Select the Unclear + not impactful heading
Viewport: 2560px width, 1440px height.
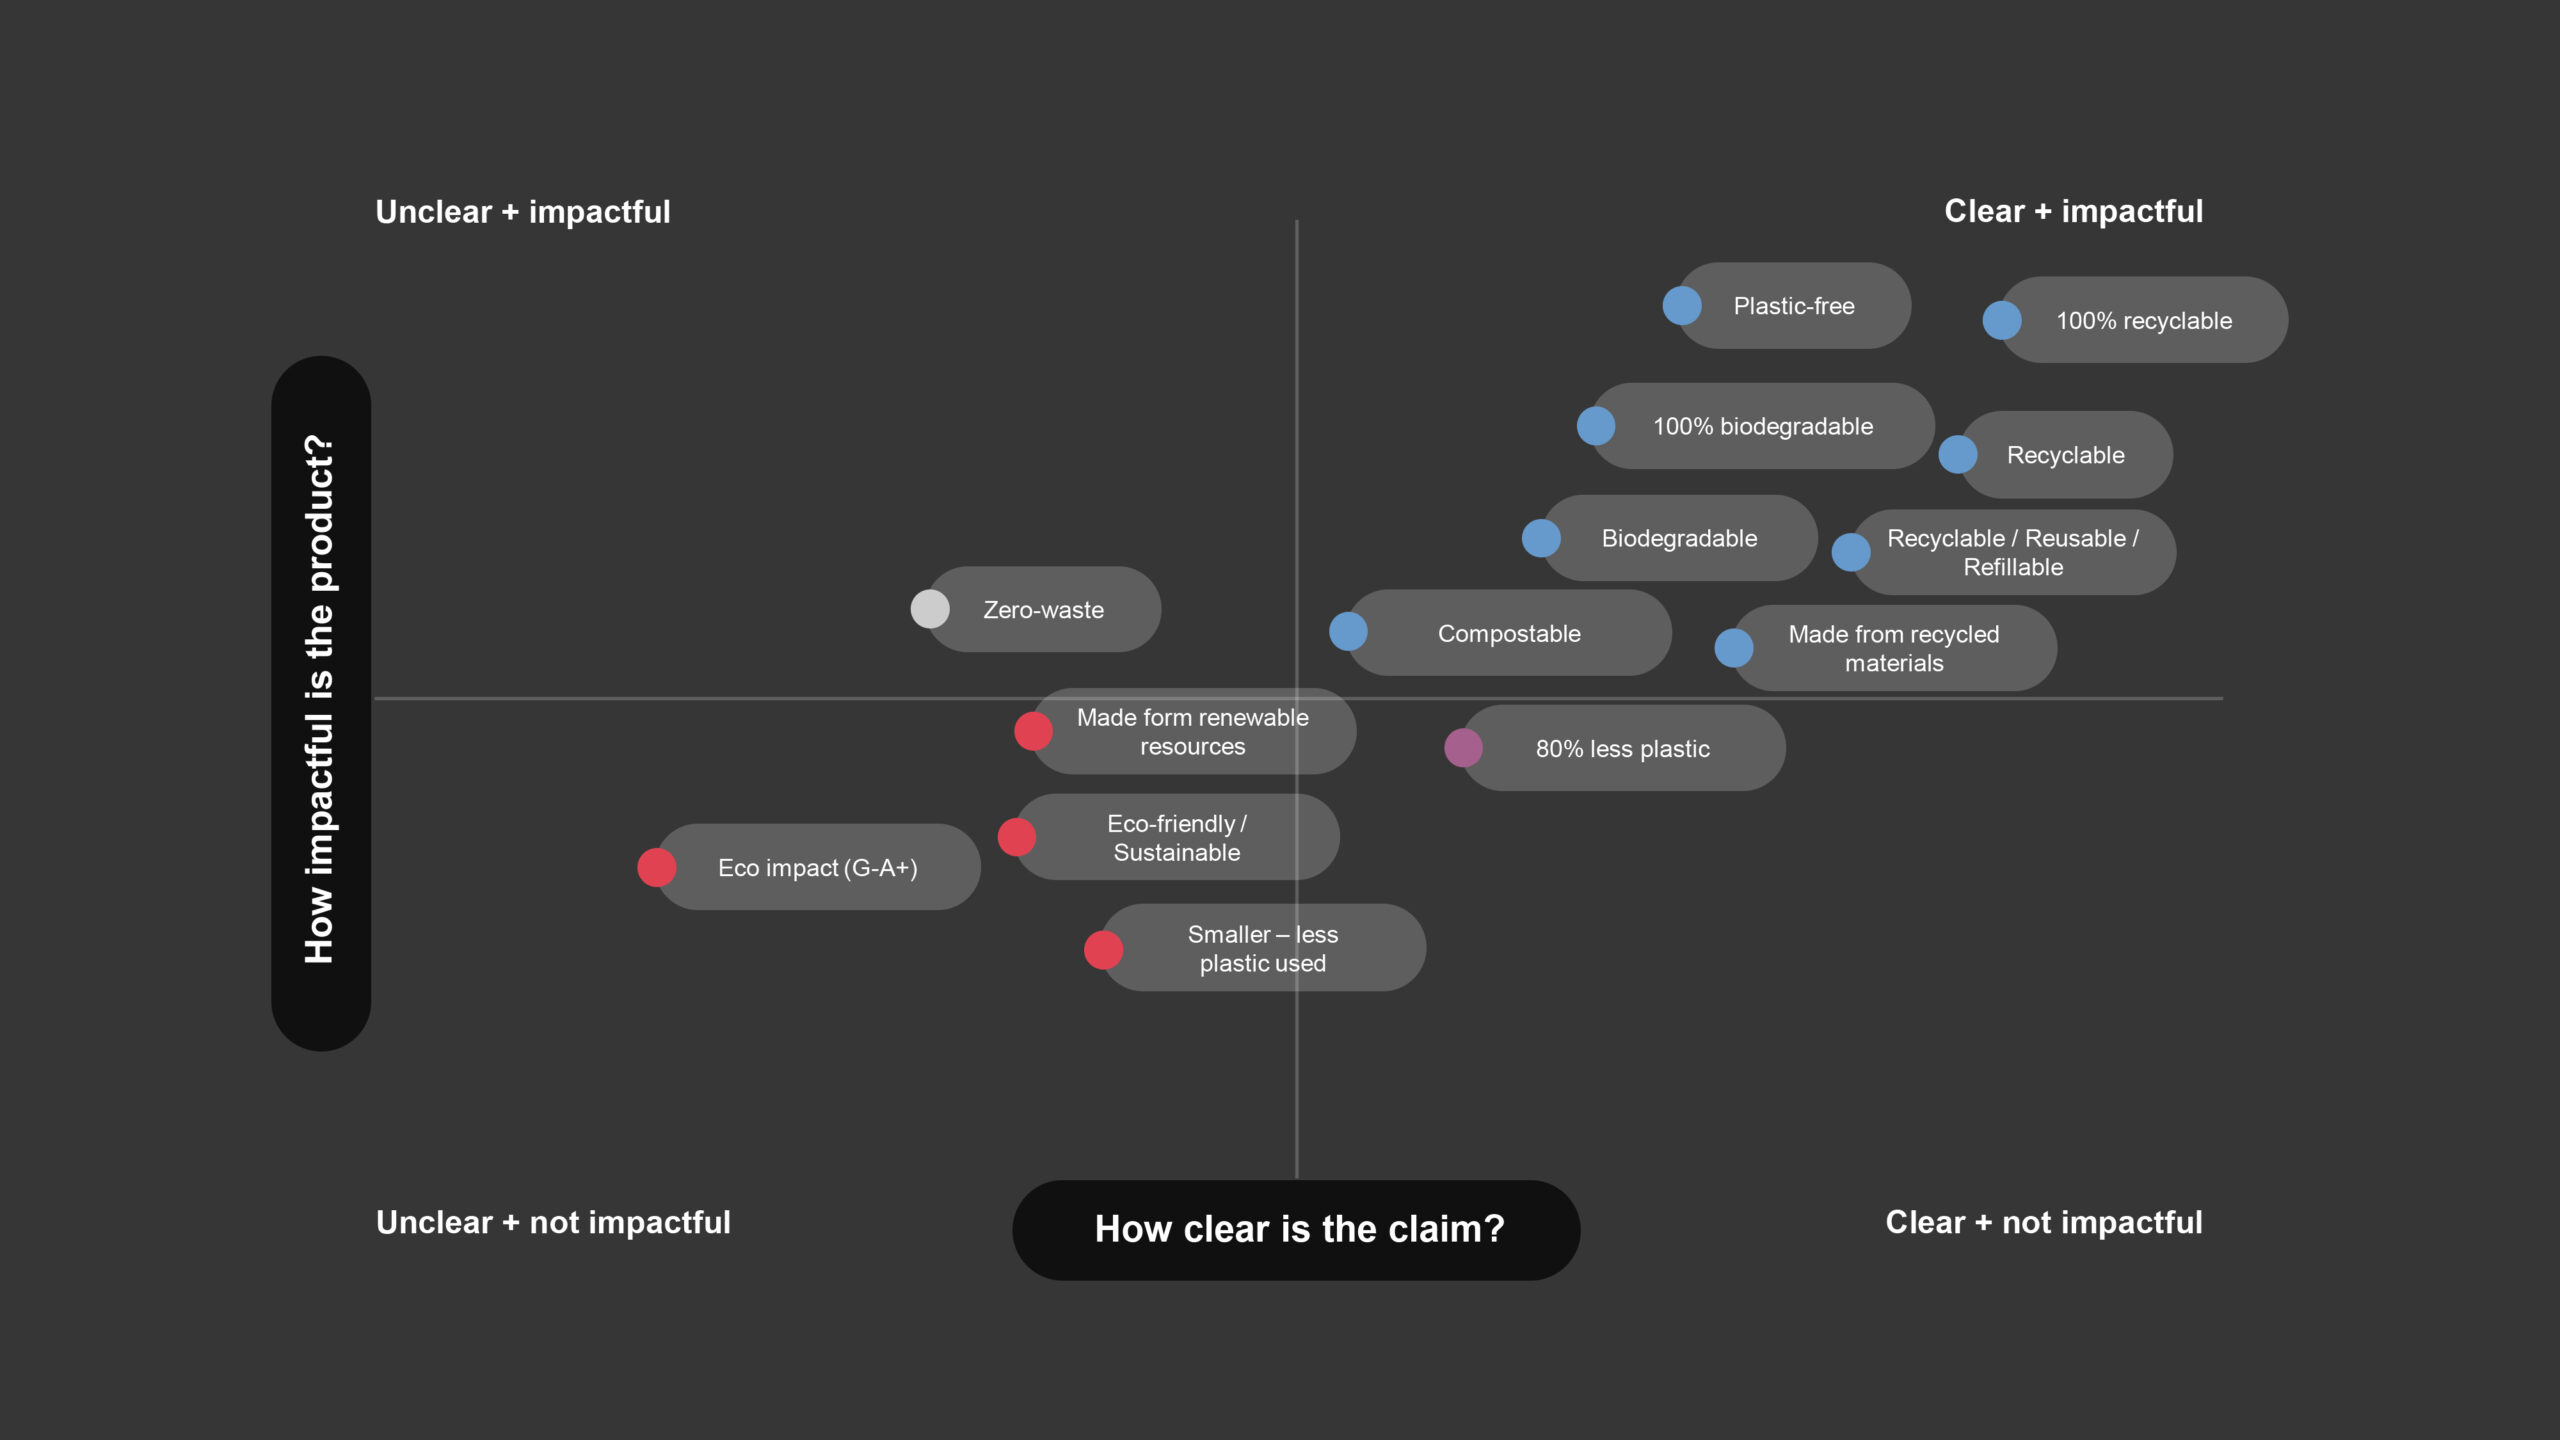click(553, 1222)
